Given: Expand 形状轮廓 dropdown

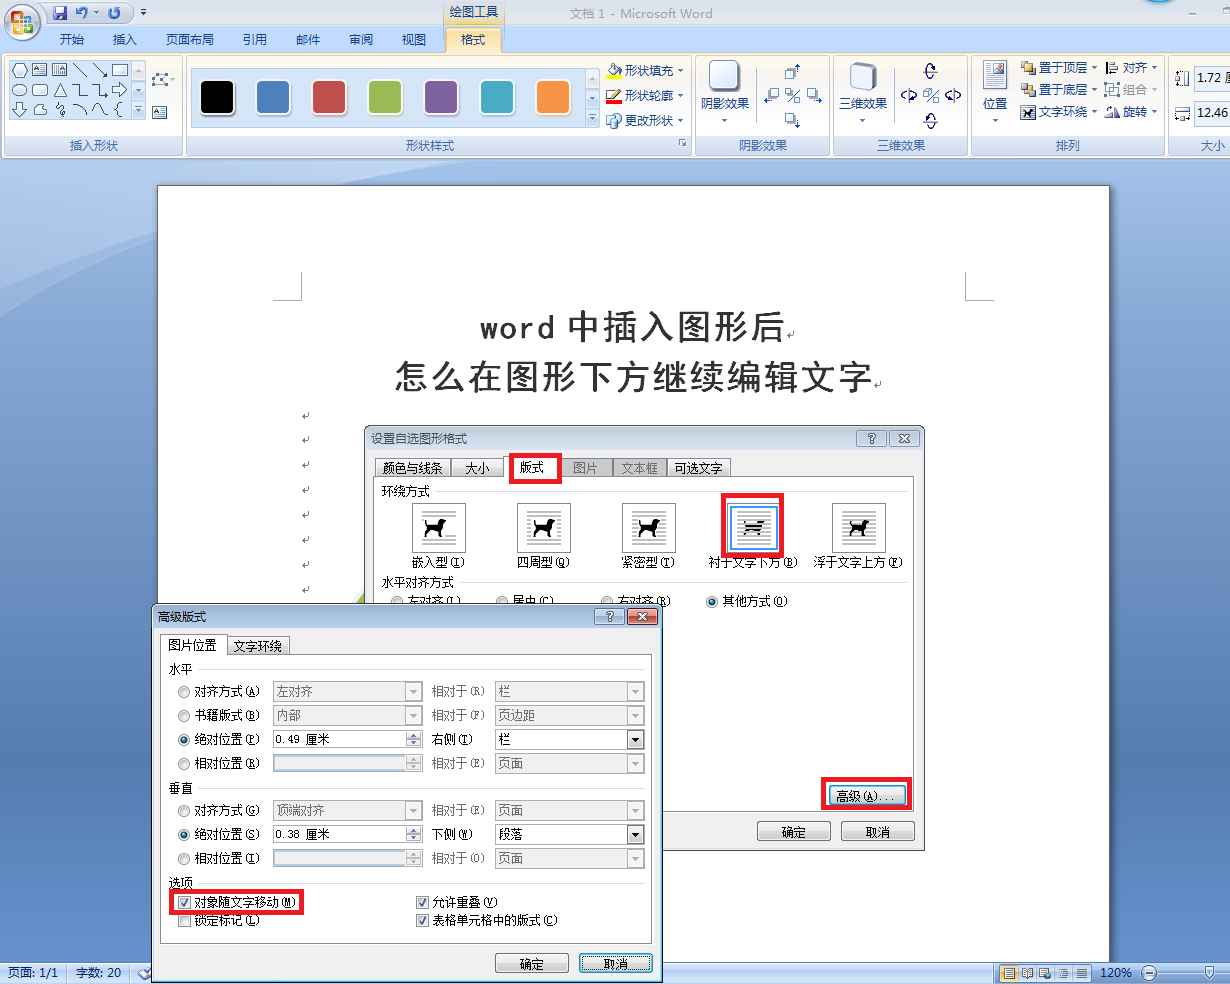Looking at the screenshot, I should [681, 96].
